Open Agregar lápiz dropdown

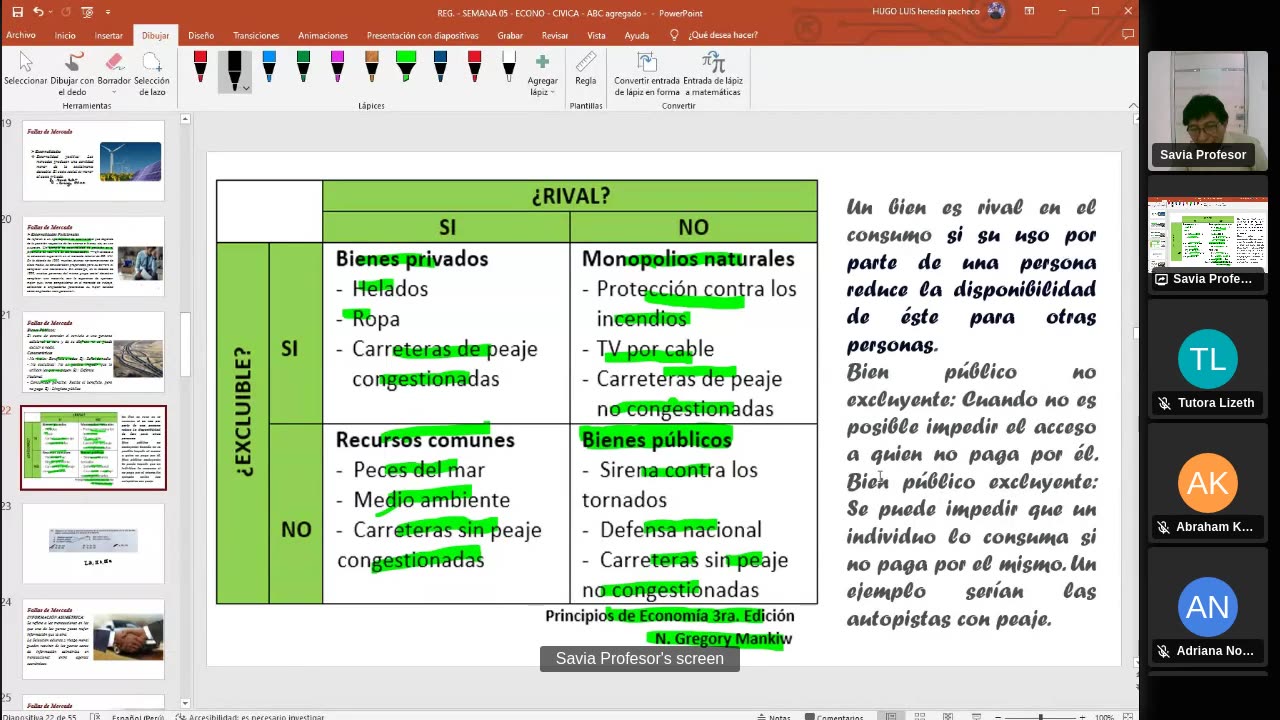[x=543, y=75]
